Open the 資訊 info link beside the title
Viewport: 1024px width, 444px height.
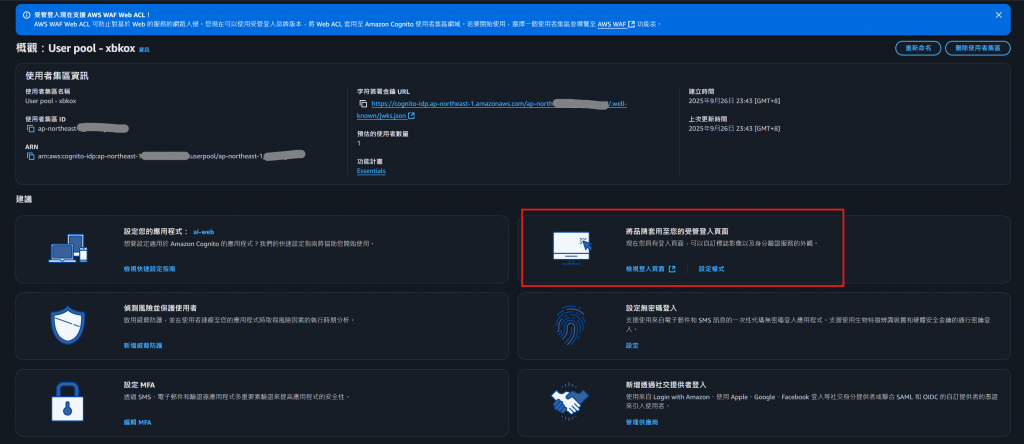[144, 50]
